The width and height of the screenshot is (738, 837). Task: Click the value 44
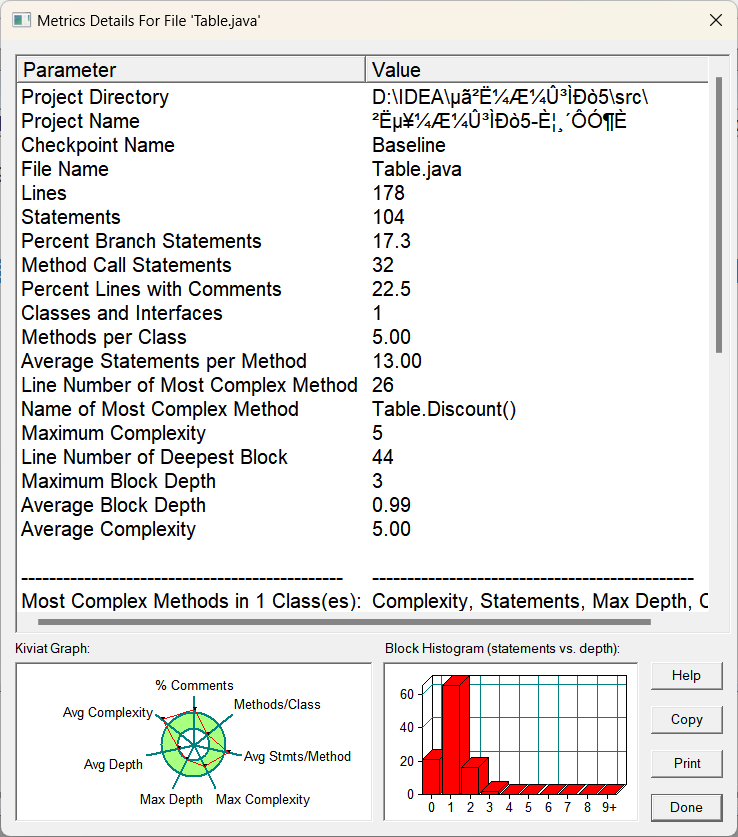(383, 457)
